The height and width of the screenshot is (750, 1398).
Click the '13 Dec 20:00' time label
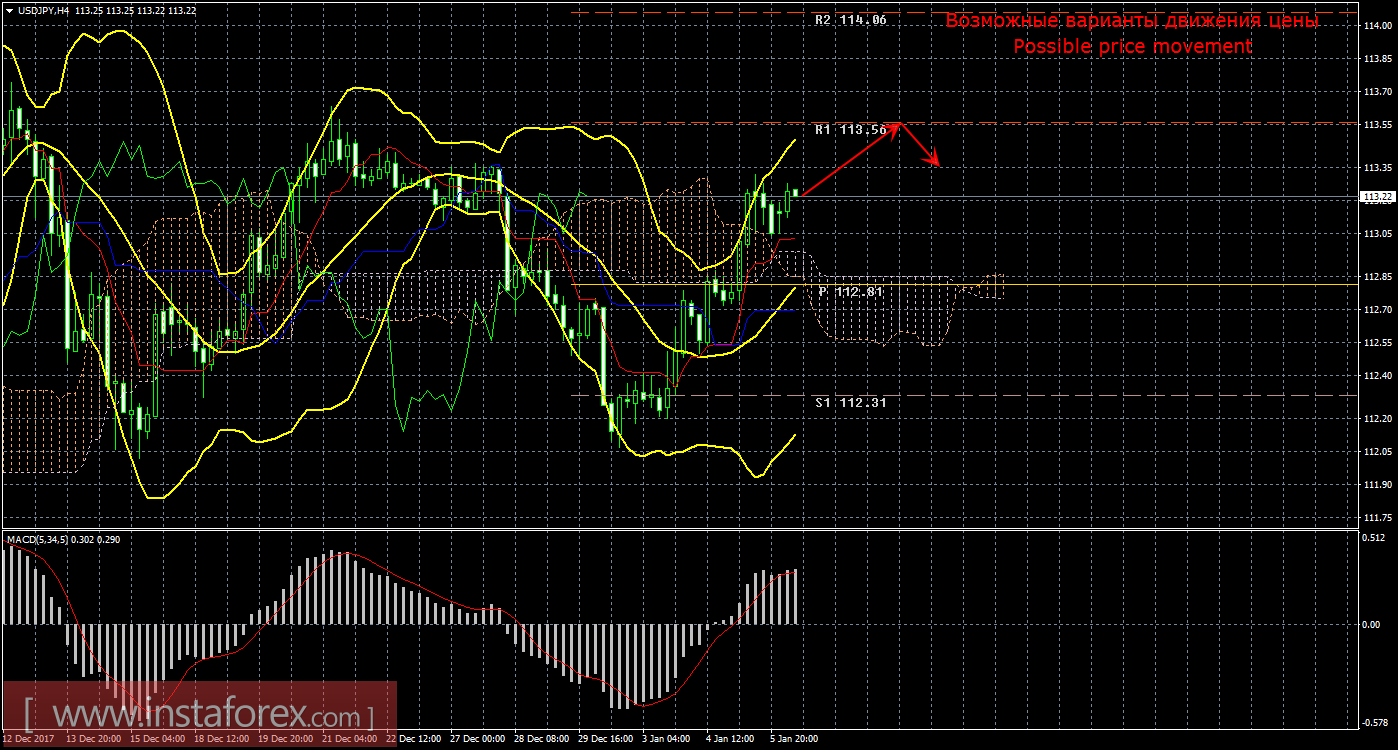[94, 739]
